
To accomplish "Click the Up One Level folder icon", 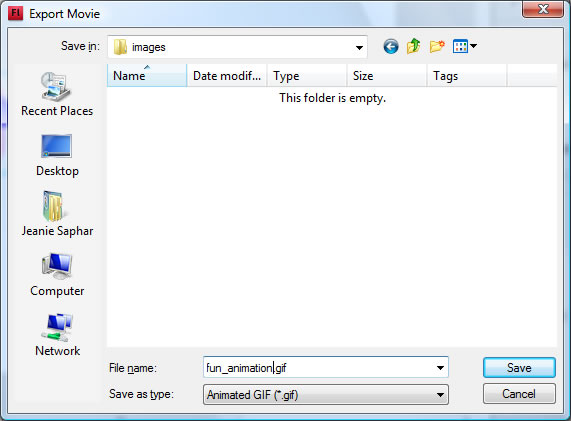I will [414, 46].
